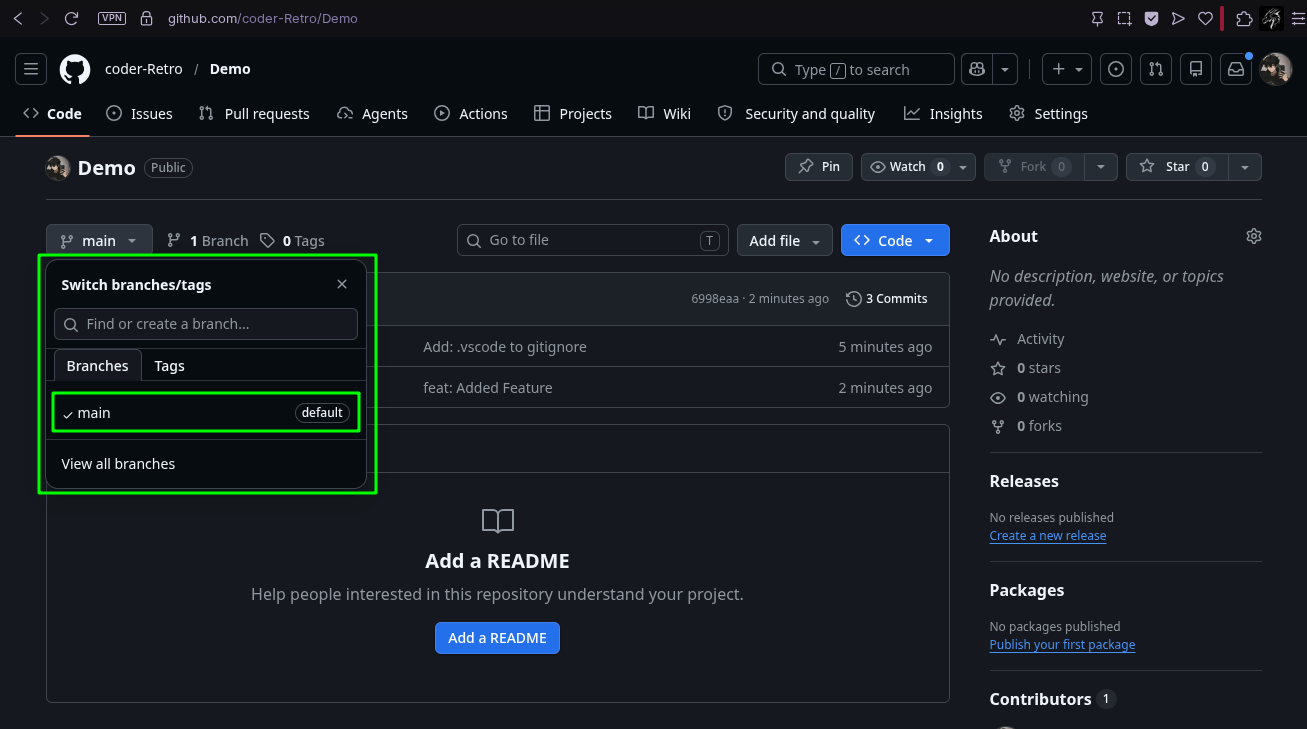The height and width of the screenshot is (729, 1307).
Task: Open the GitHub hamburger navigation menu
Action: tap(31, 69)
